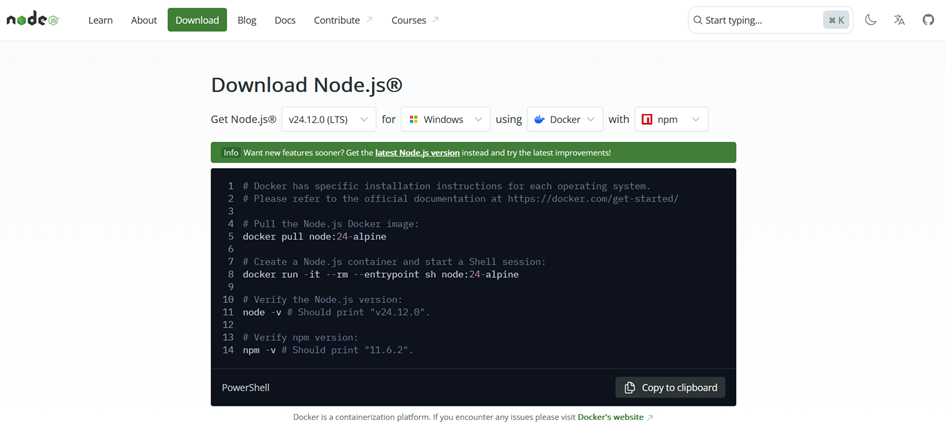
Task: Select the Download nav tab
Action: pos(197,20)
